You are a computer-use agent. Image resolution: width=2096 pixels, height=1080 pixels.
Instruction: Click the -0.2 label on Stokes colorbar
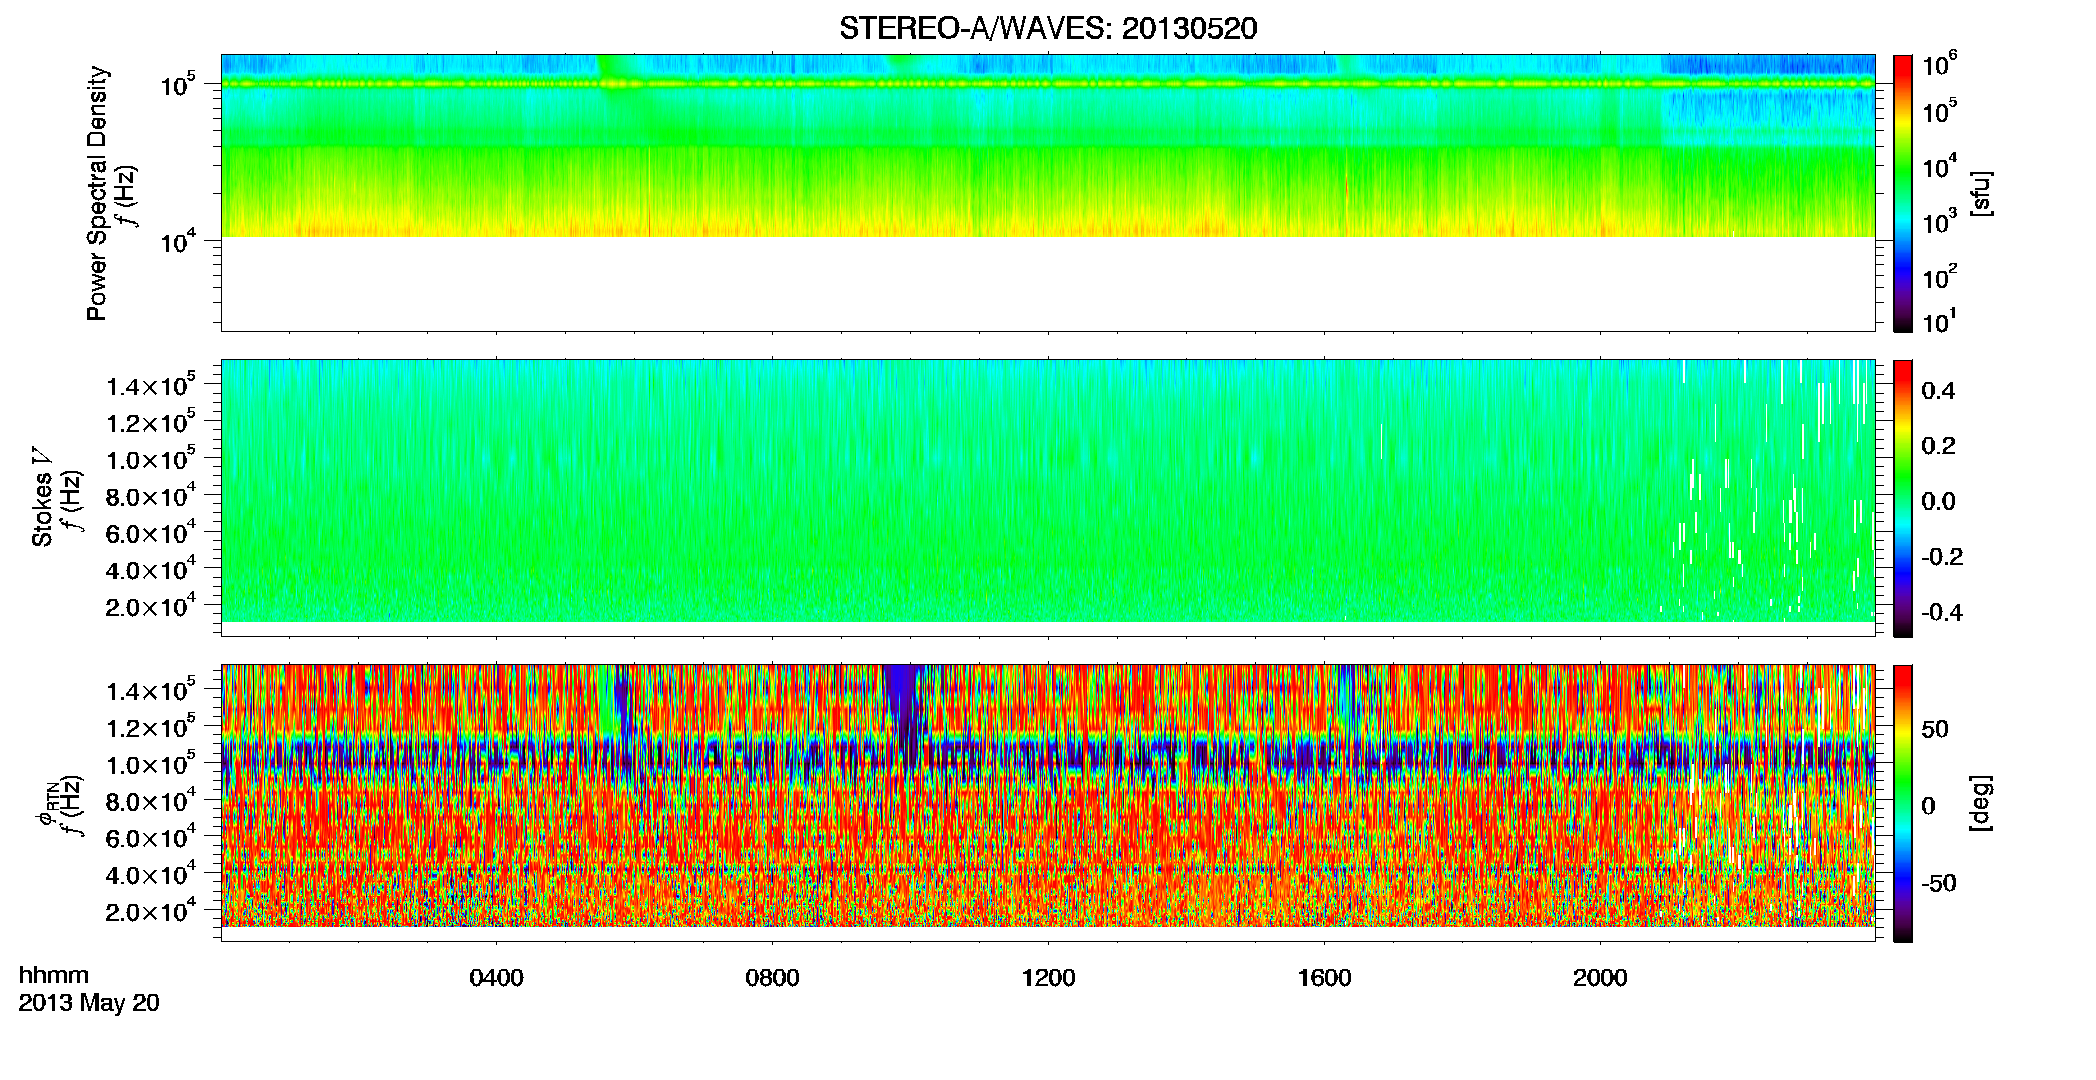pyautogui.click(x=1942, y=557)
